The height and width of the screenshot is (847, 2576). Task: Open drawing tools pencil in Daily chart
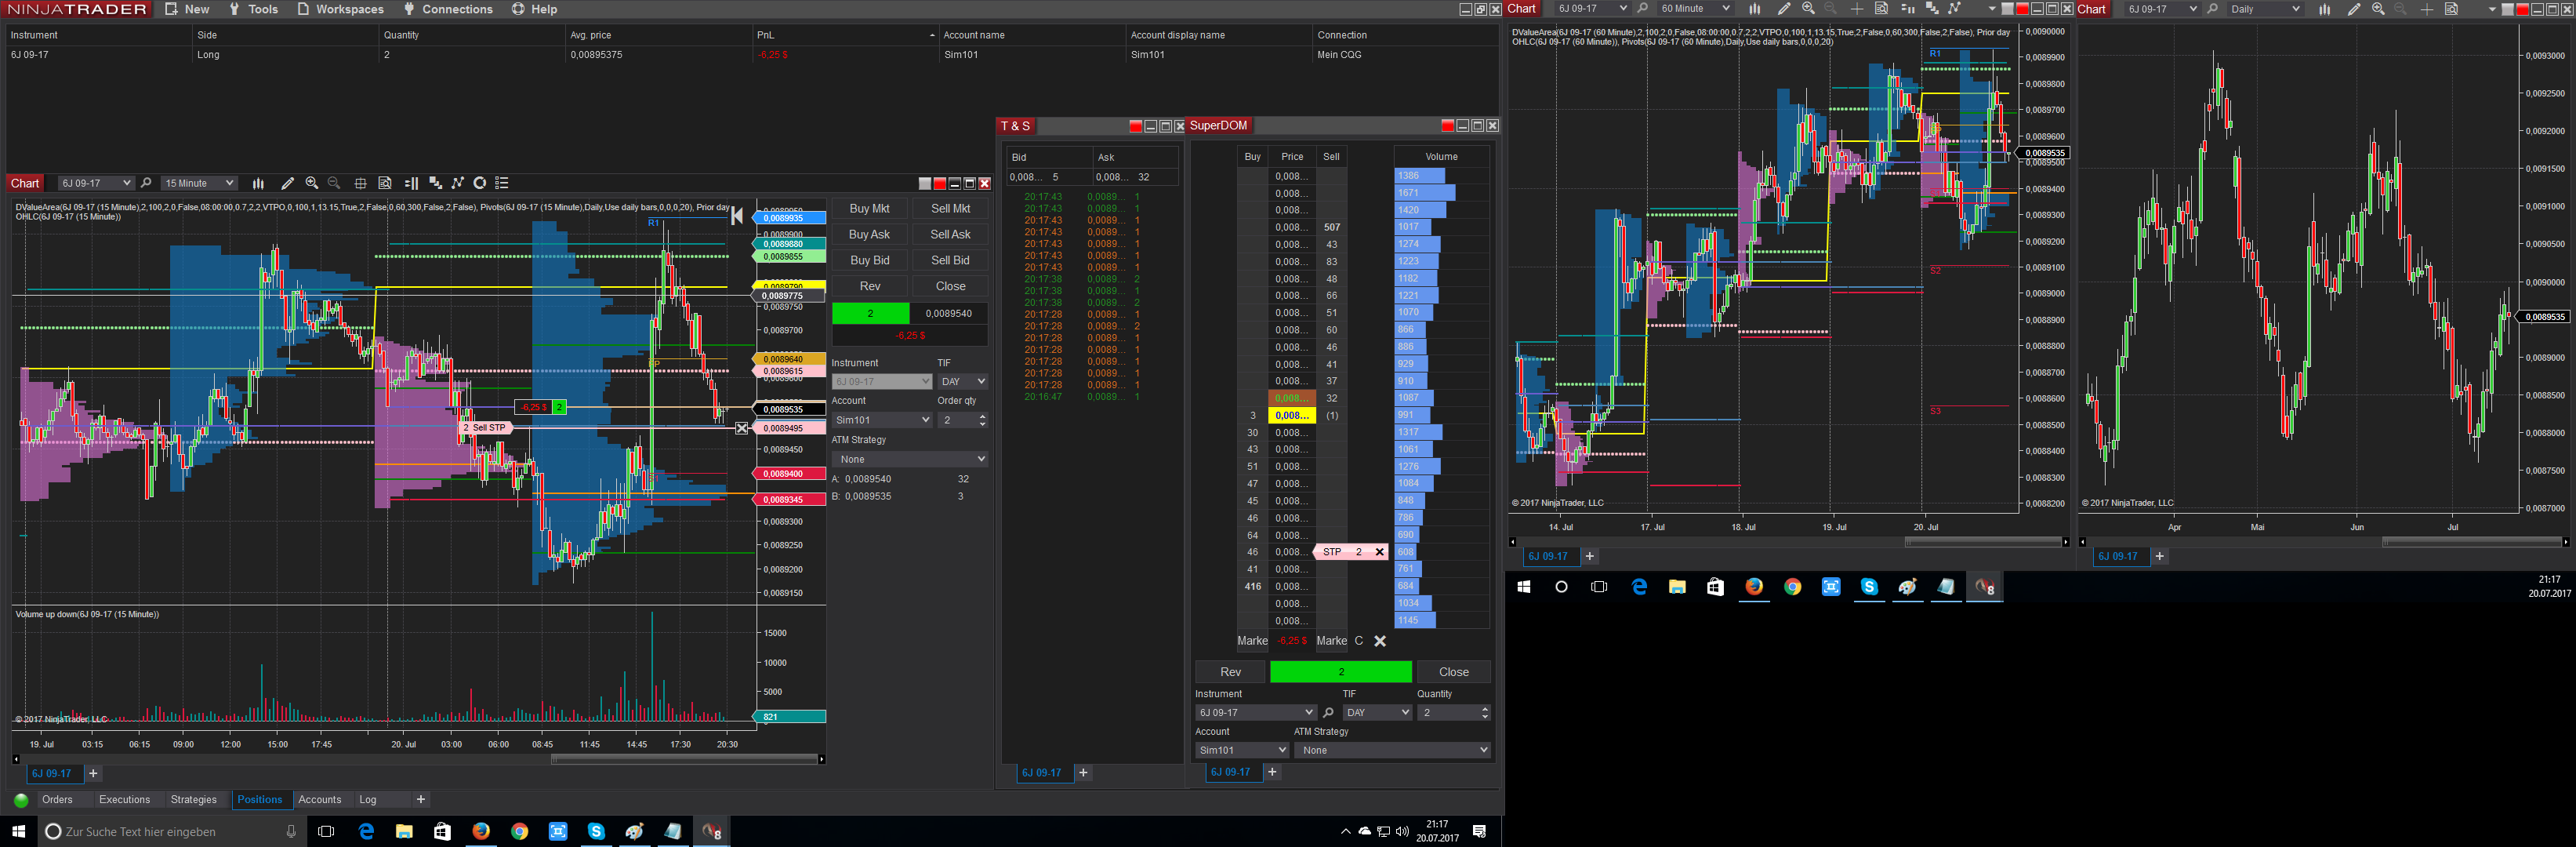point(2354,9)
